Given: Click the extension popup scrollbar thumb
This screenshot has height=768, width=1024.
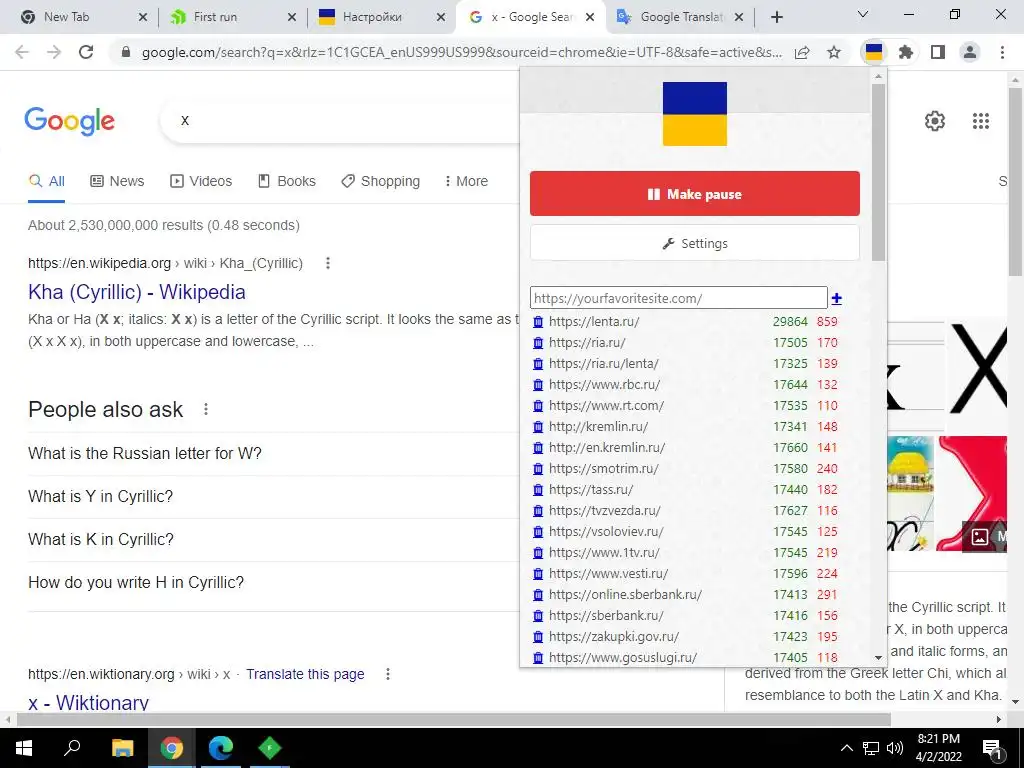Looking at the screenshot, I should (878, 172).
